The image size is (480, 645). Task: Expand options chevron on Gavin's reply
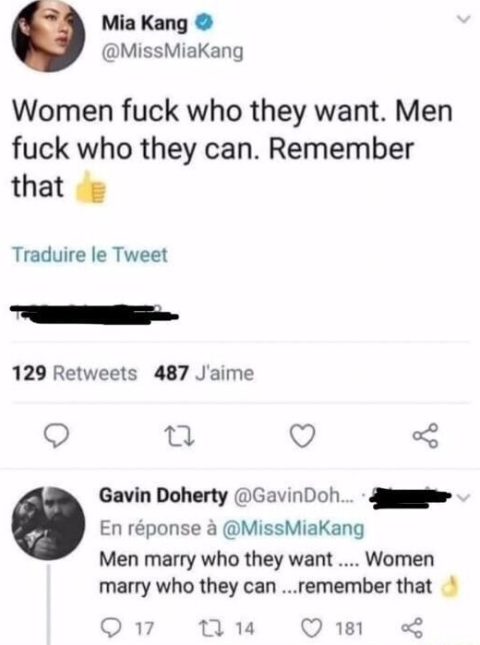[x=464, y=498]
